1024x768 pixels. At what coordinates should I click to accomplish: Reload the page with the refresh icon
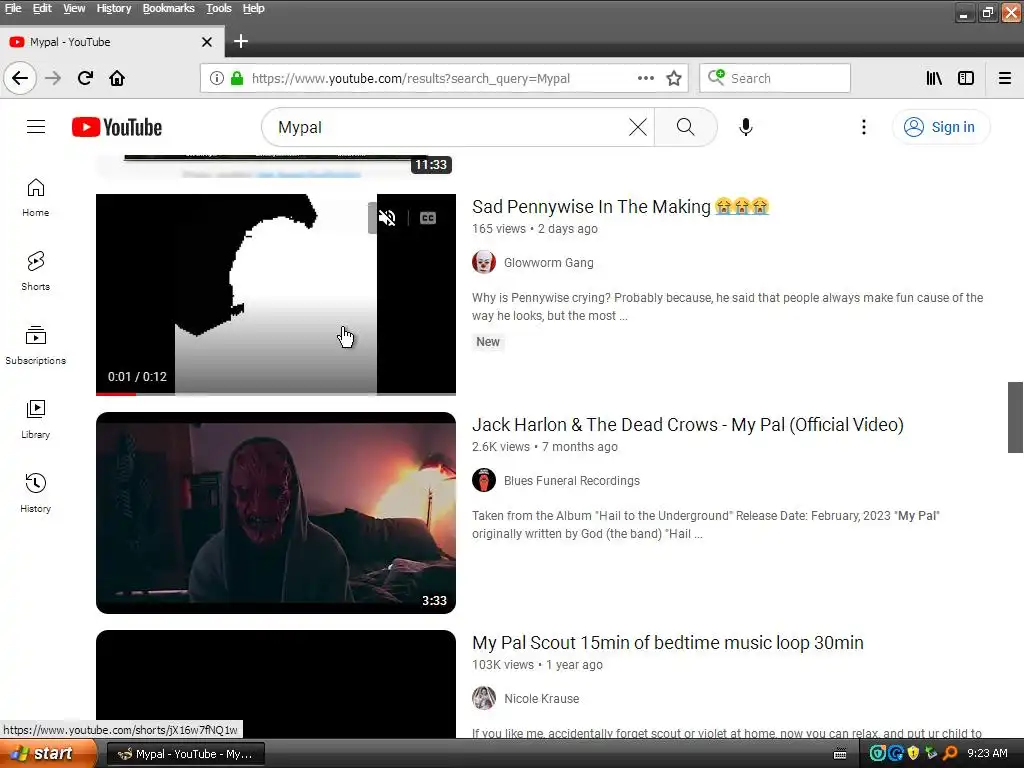[x=85, y=78]
